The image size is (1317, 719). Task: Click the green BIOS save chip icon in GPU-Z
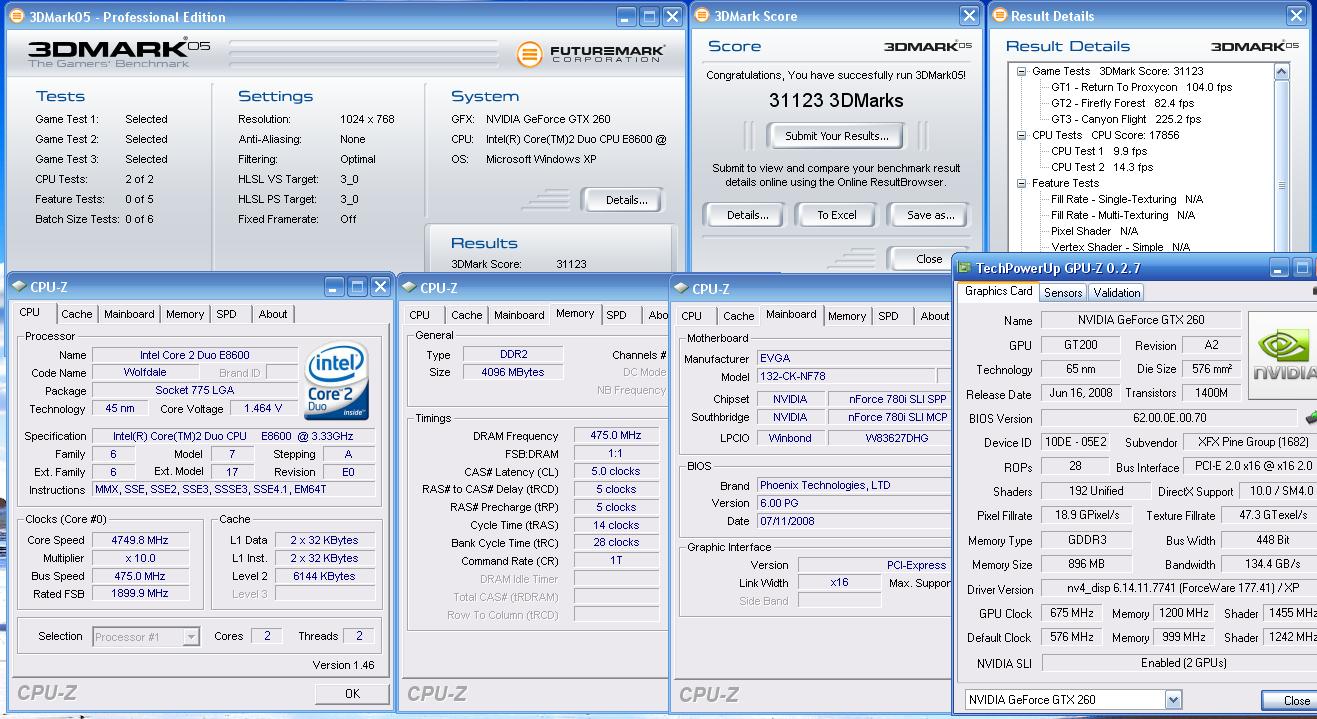point(1311,418)
